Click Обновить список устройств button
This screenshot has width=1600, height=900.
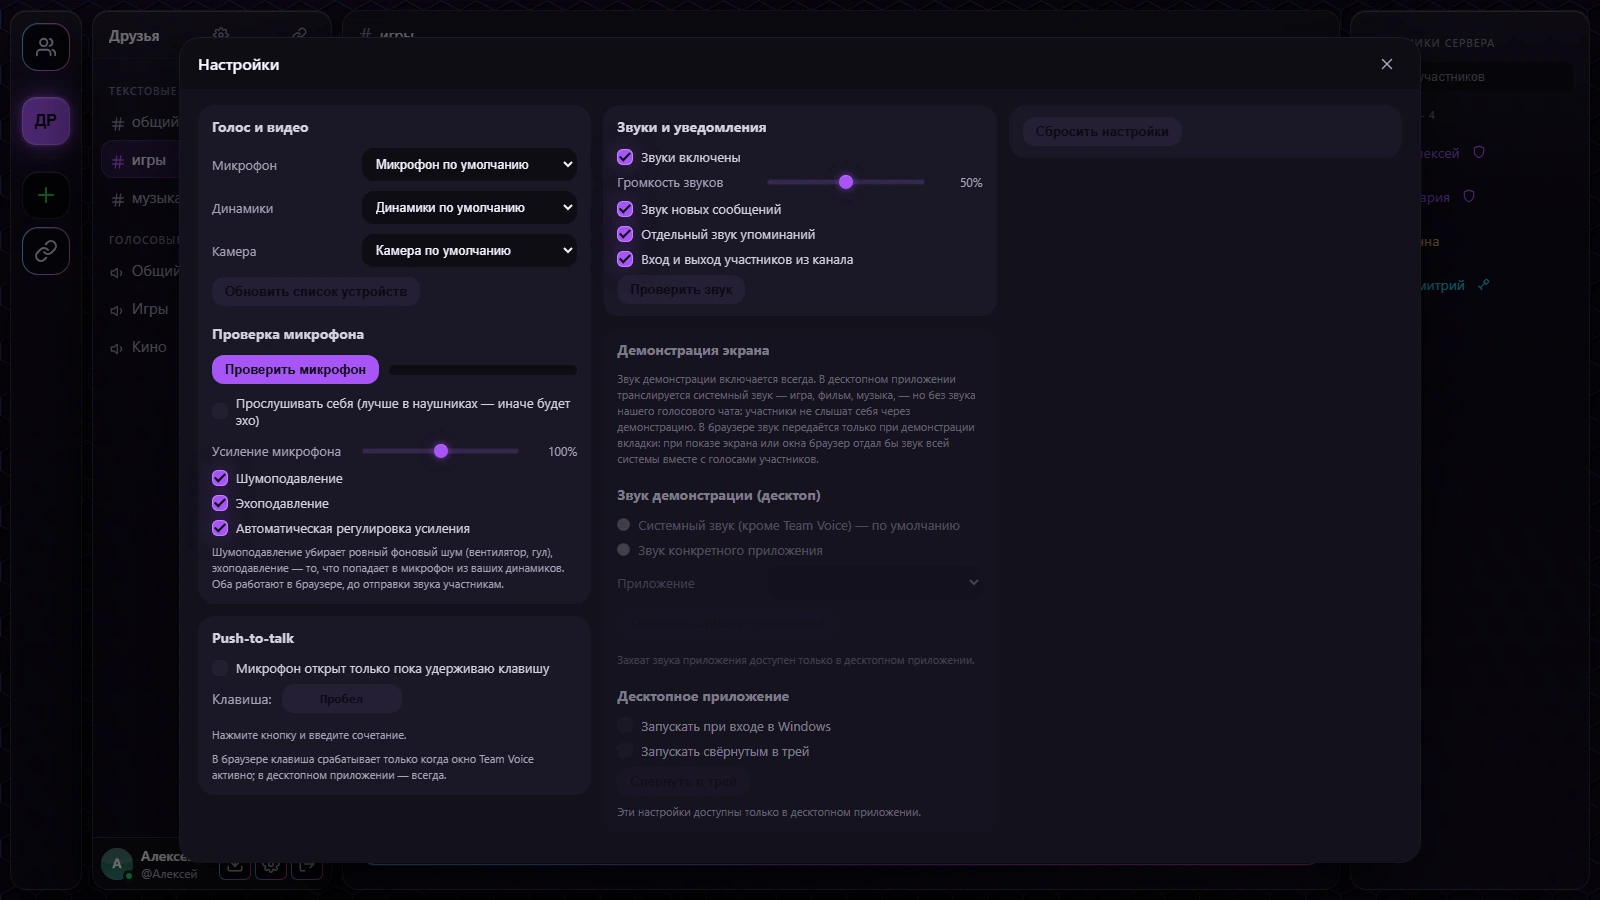[x=316, y=291]
